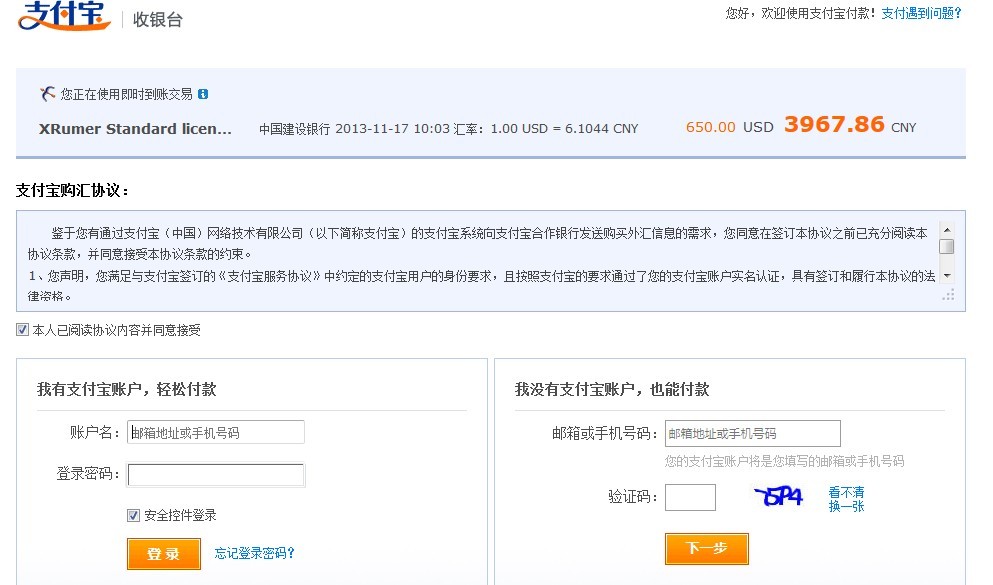Screen dimensions: 993x585
Task: Click the captcha image 5P4
Action: pyautogui.click(x=779, y=496)
